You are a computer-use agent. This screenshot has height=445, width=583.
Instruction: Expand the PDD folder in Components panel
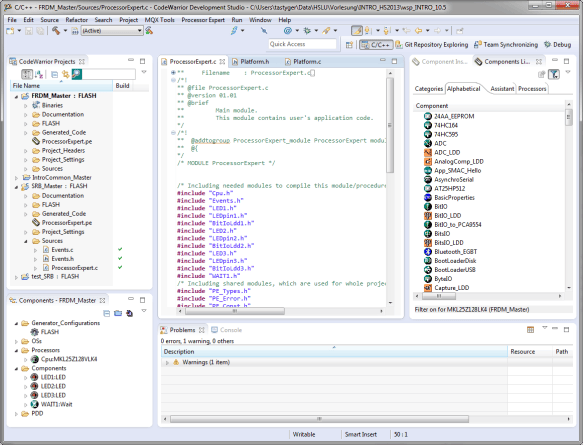pyautogui.click(x=16, y=414)
